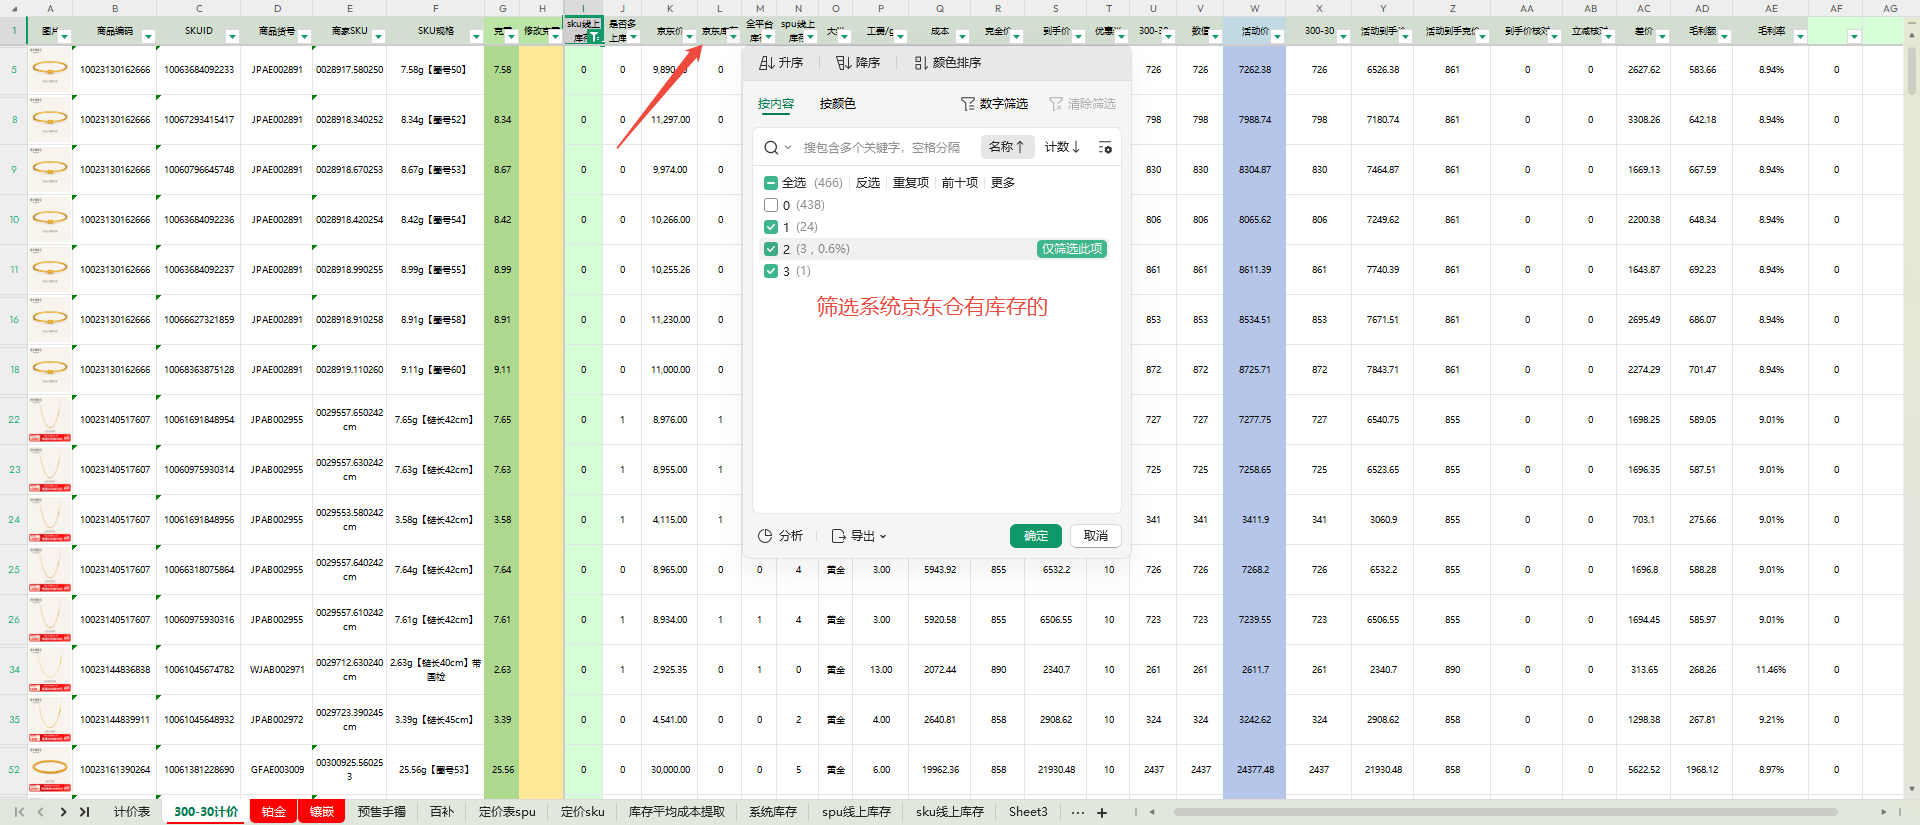The width and height of the screenshot is (1920, 825).
Task: Click the 仅筛选此项 button
Action: coord(1071,249)
